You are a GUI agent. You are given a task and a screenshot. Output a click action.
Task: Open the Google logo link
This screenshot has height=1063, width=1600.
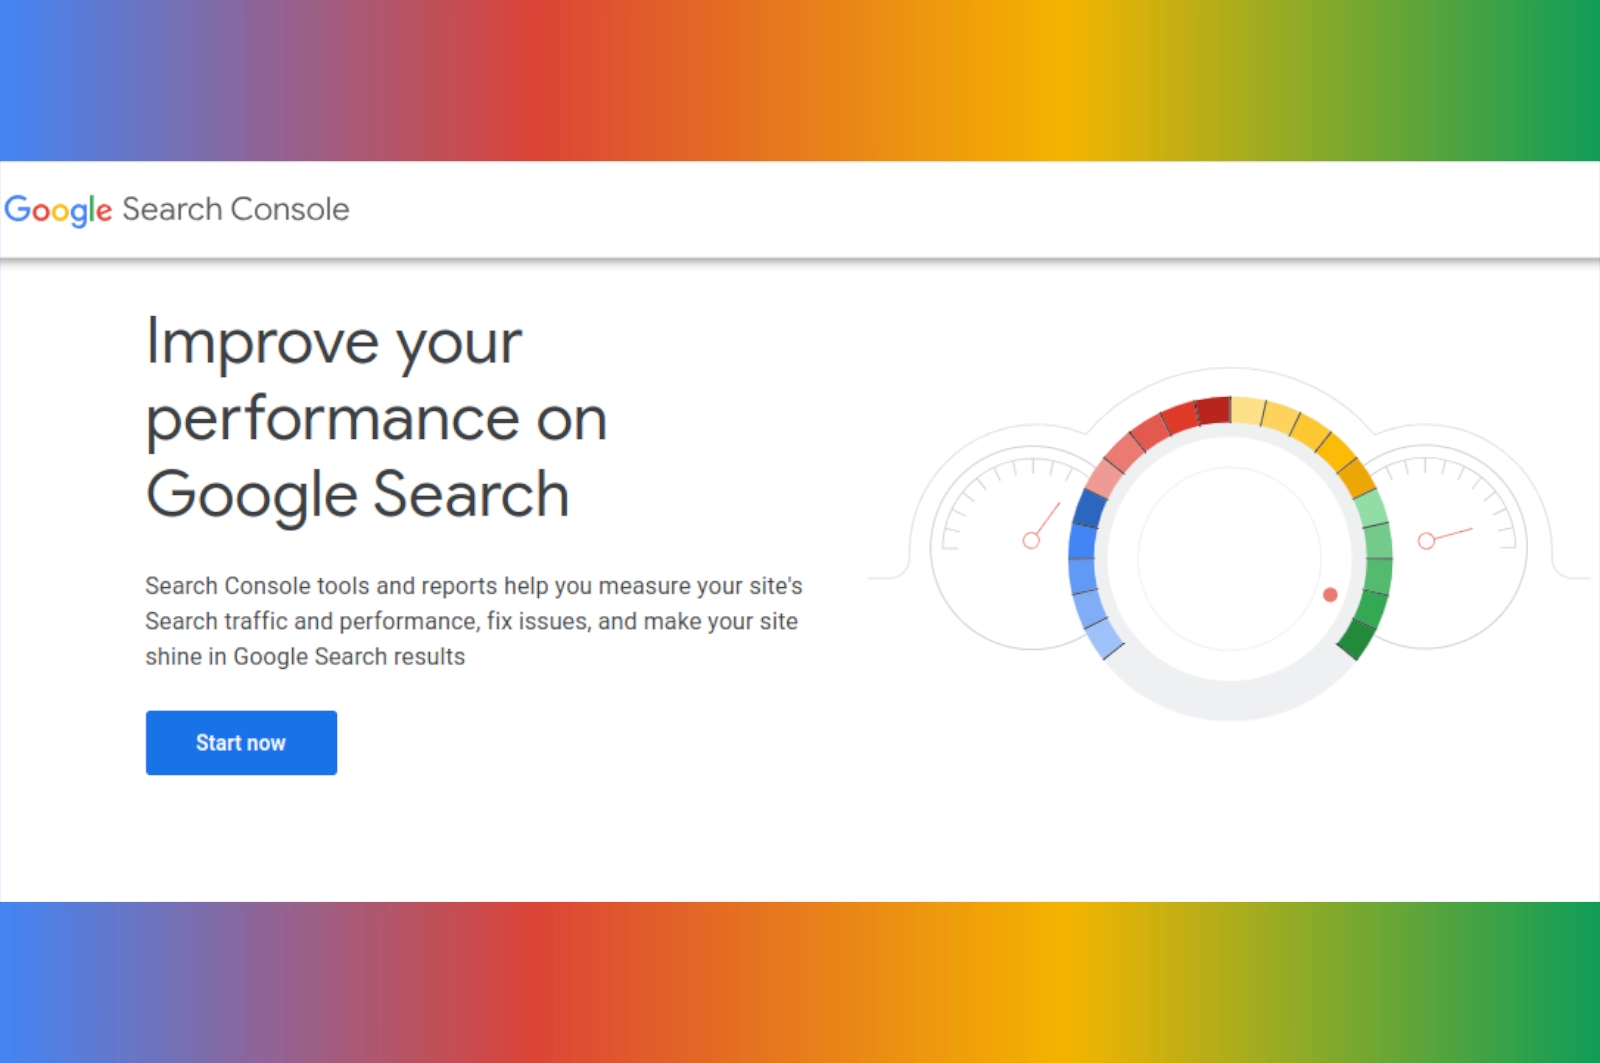[58, 210]
